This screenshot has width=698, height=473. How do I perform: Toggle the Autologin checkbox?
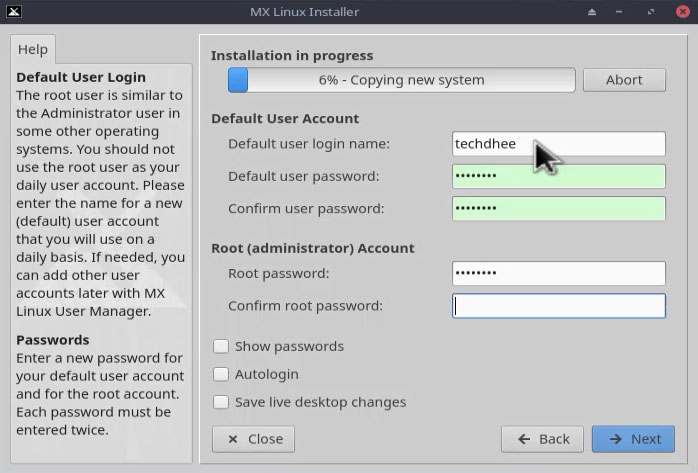[x=221, y=374]
